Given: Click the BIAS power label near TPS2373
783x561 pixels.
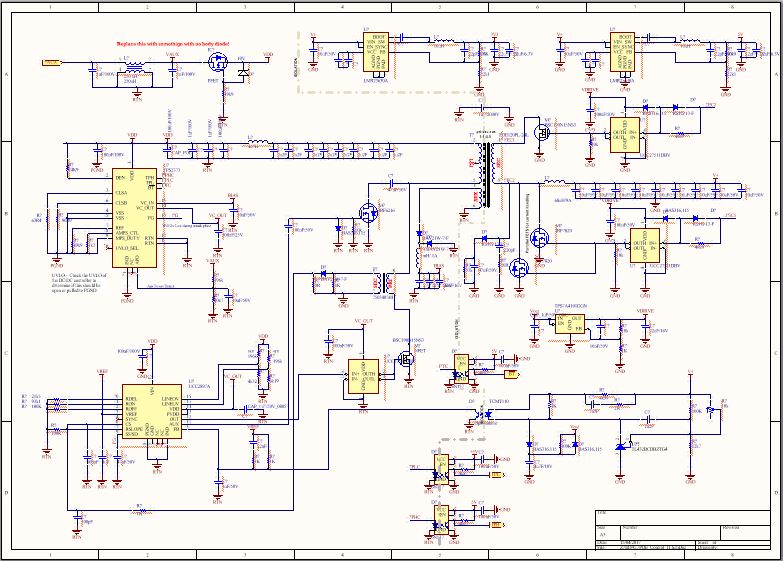Looking at the screenshot, I should point(232,195).
